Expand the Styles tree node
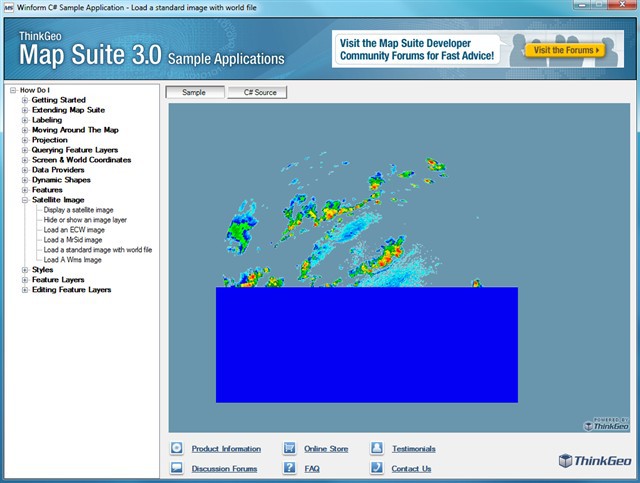This screenshot has height=483, width=640. coord(24,270)
